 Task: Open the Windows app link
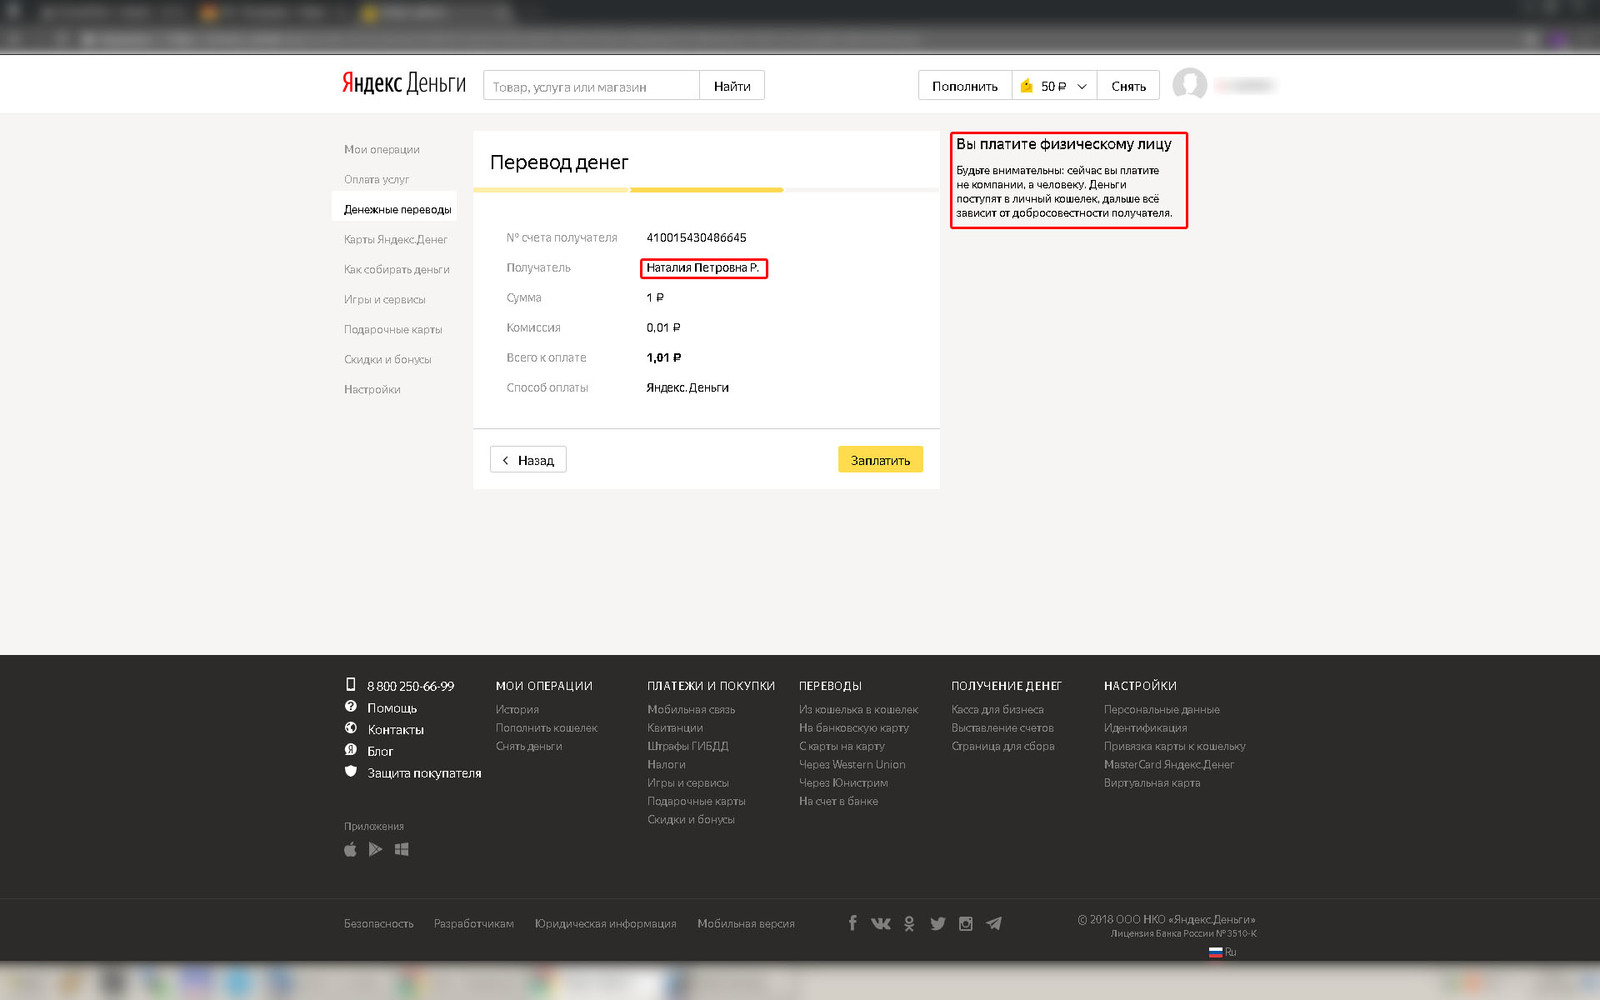(401, 849)
